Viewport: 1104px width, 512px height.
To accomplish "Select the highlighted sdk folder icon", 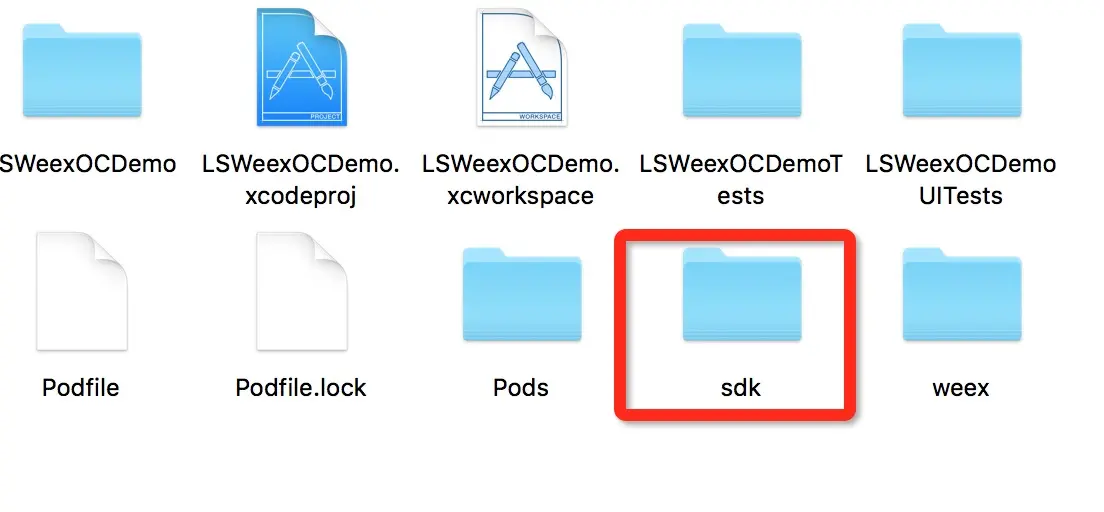I will [x=741, y=294].
